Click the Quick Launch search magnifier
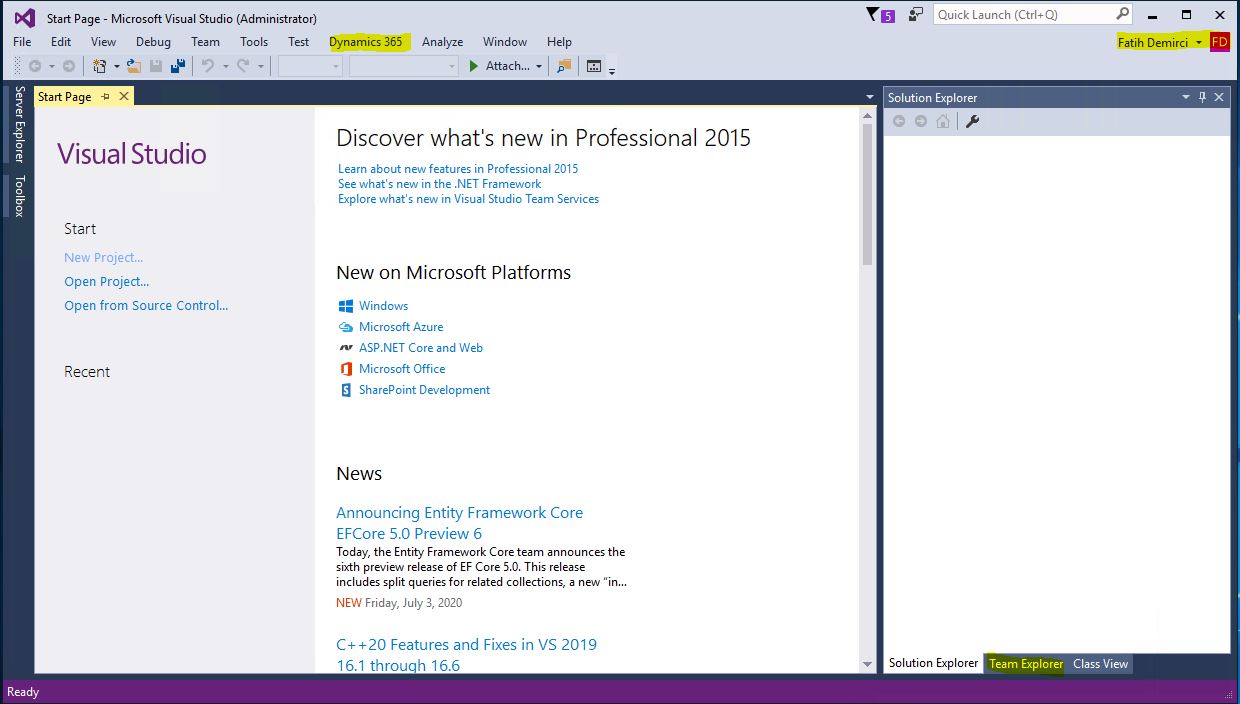The height and width of the screenshot is (704, 1240). 1122,14
